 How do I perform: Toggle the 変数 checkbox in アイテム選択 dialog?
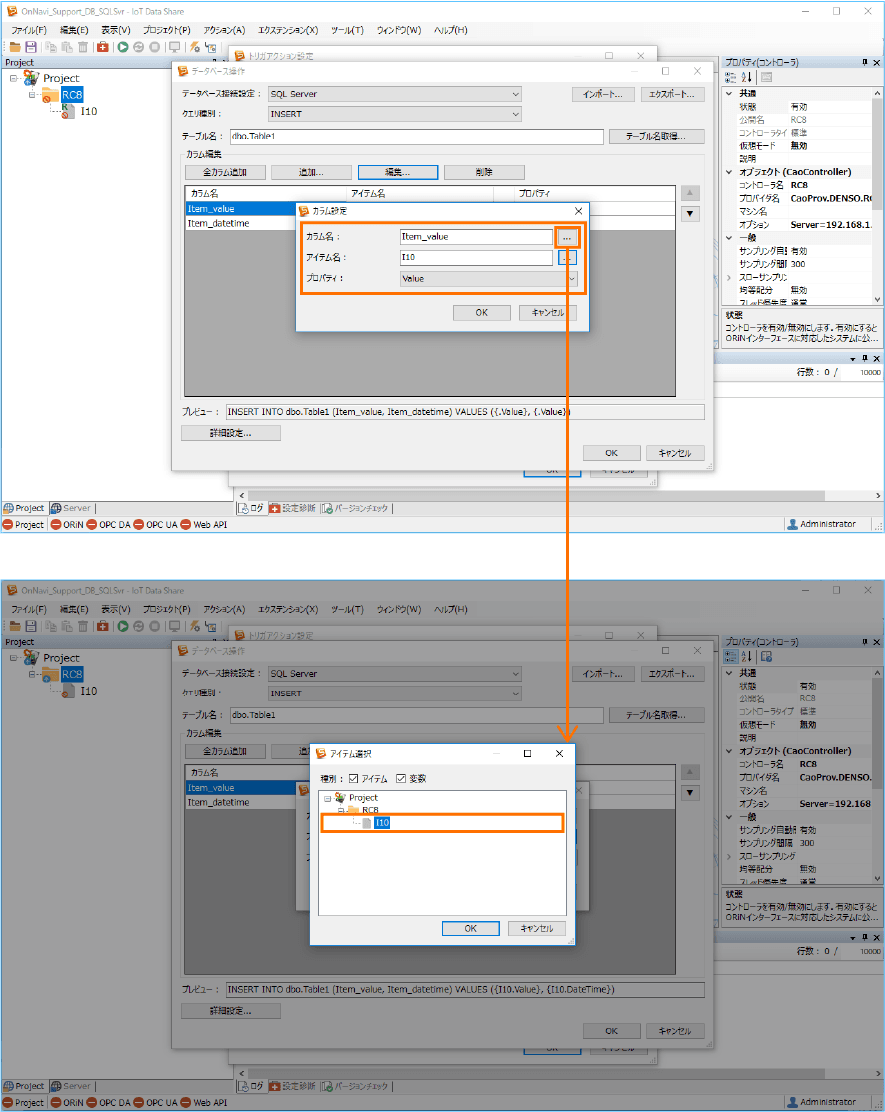[401, 779]
